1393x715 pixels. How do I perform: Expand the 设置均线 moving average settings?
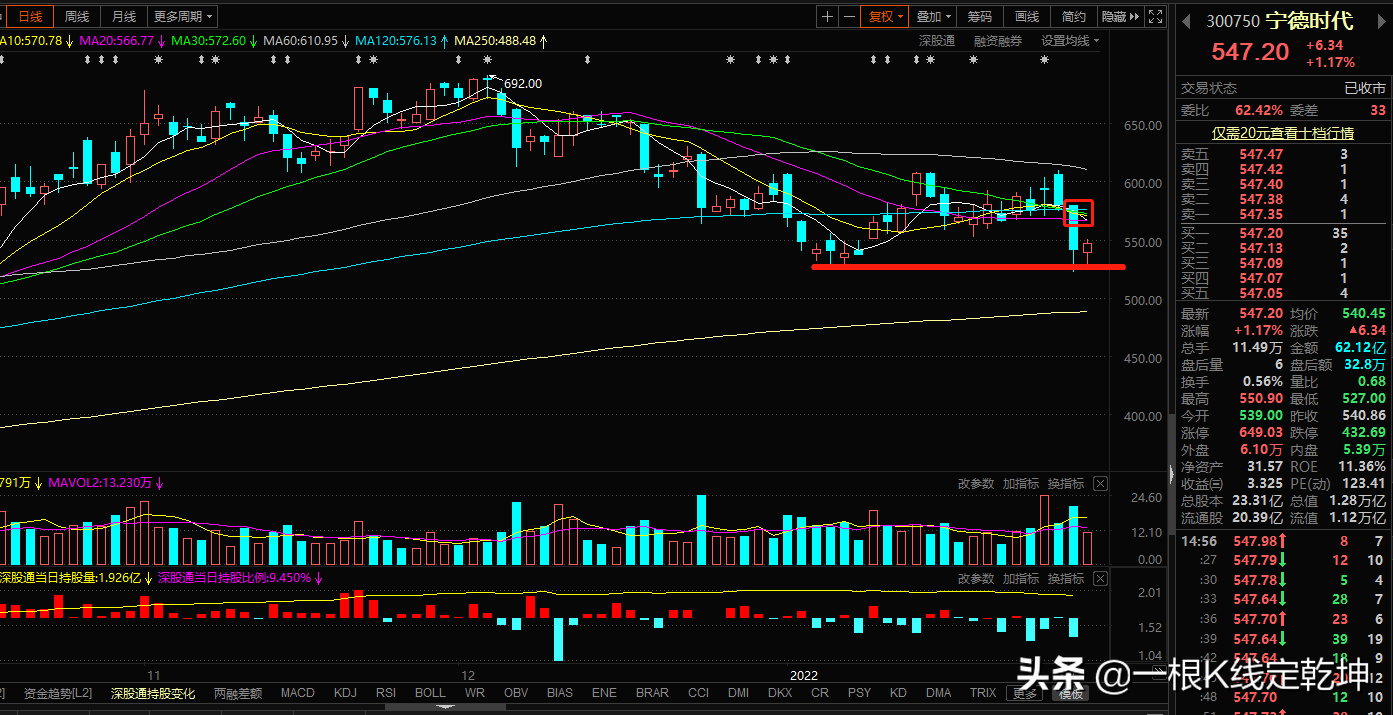click(x=1069, y=41)
